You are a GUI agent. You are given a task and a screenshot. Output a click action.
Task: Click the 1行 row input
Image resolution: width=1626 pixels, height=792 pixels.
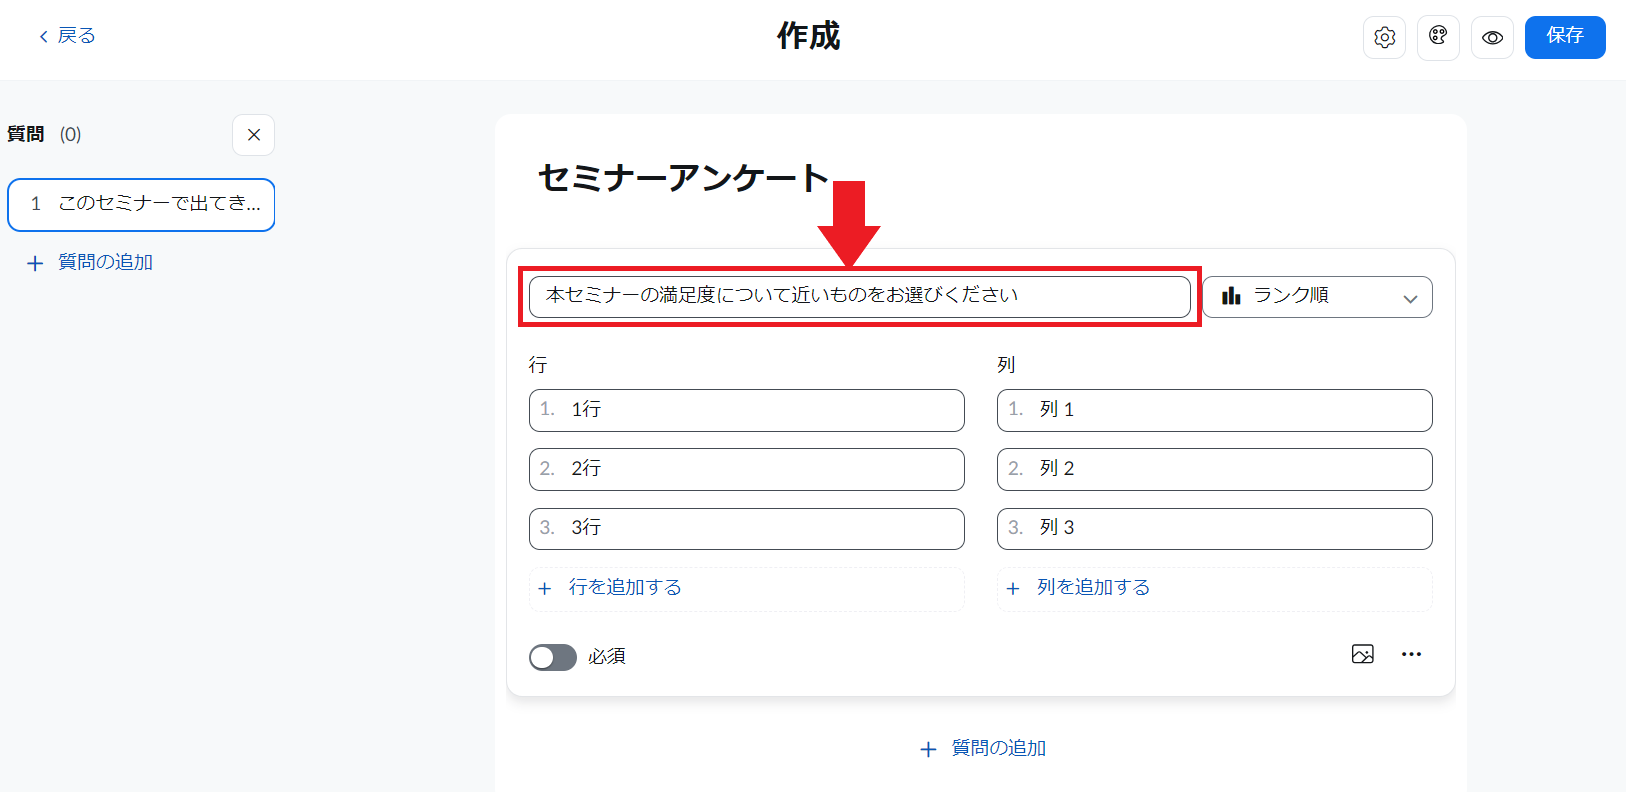pyautogui.click(x=747, y=410)
